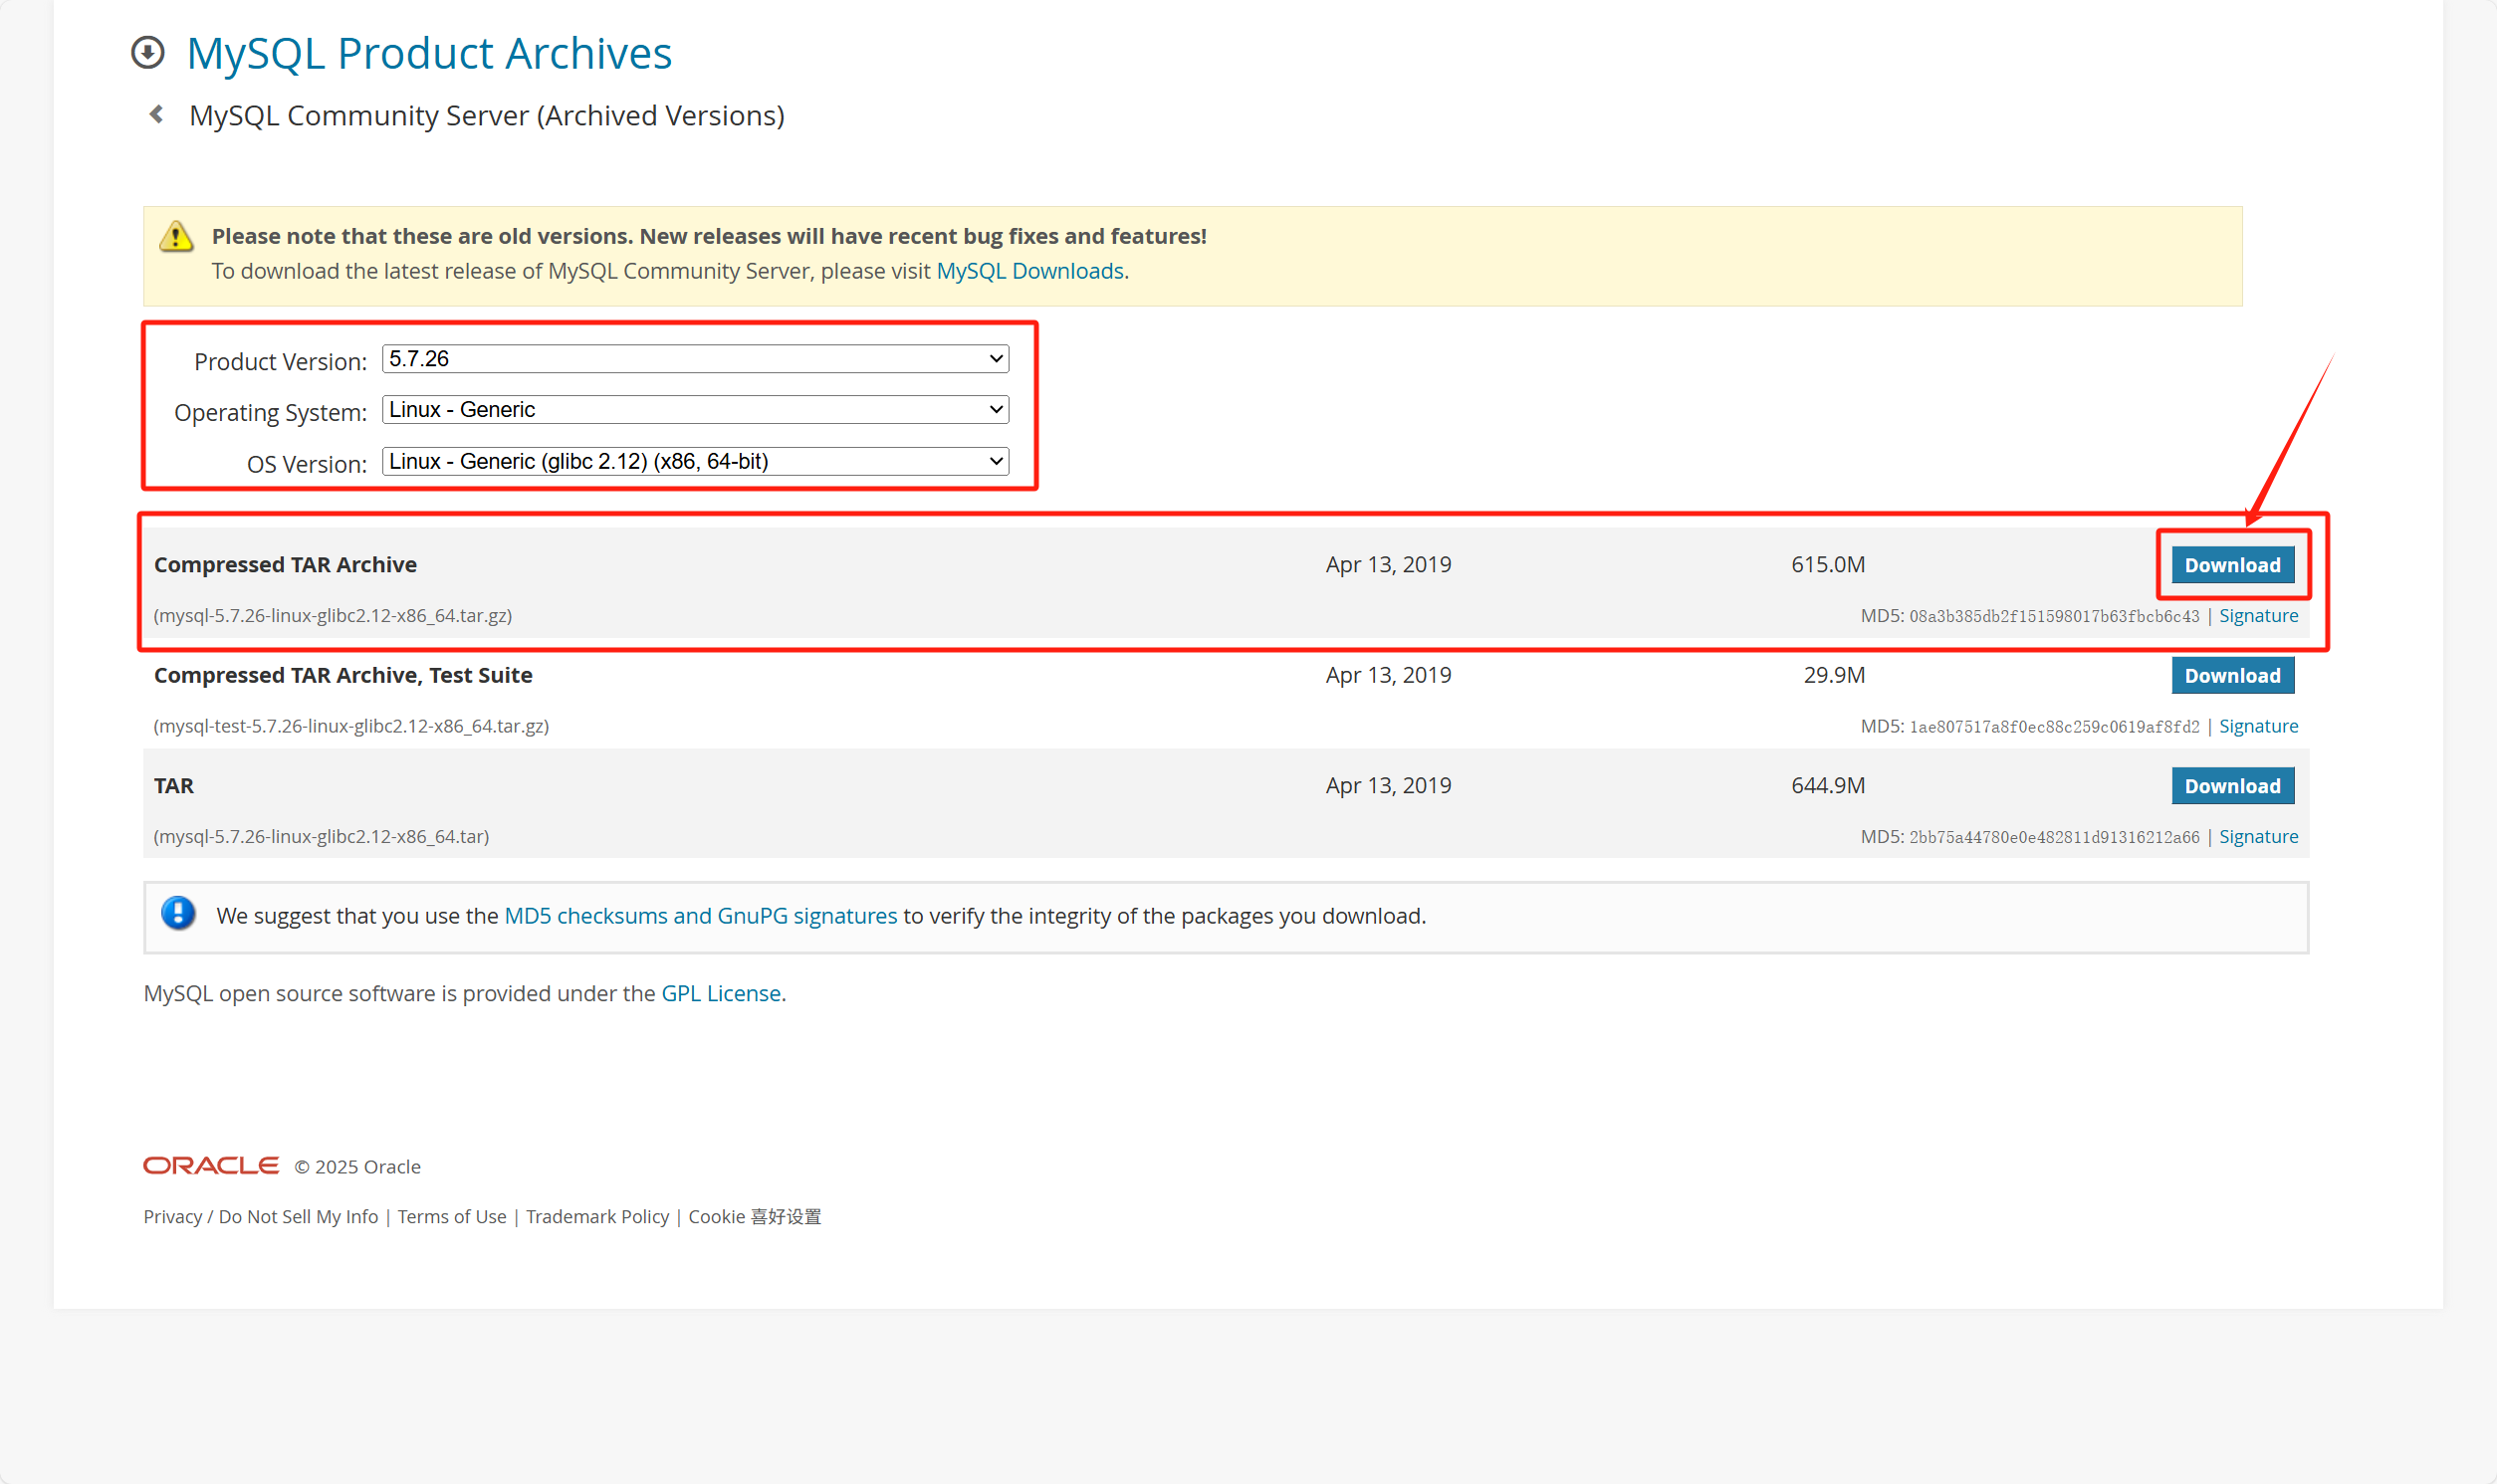Viewport: 2497px width, 1484px height.
Task: Open Signature link for mysql-test tar.gz
Action: coord(2258,726)
